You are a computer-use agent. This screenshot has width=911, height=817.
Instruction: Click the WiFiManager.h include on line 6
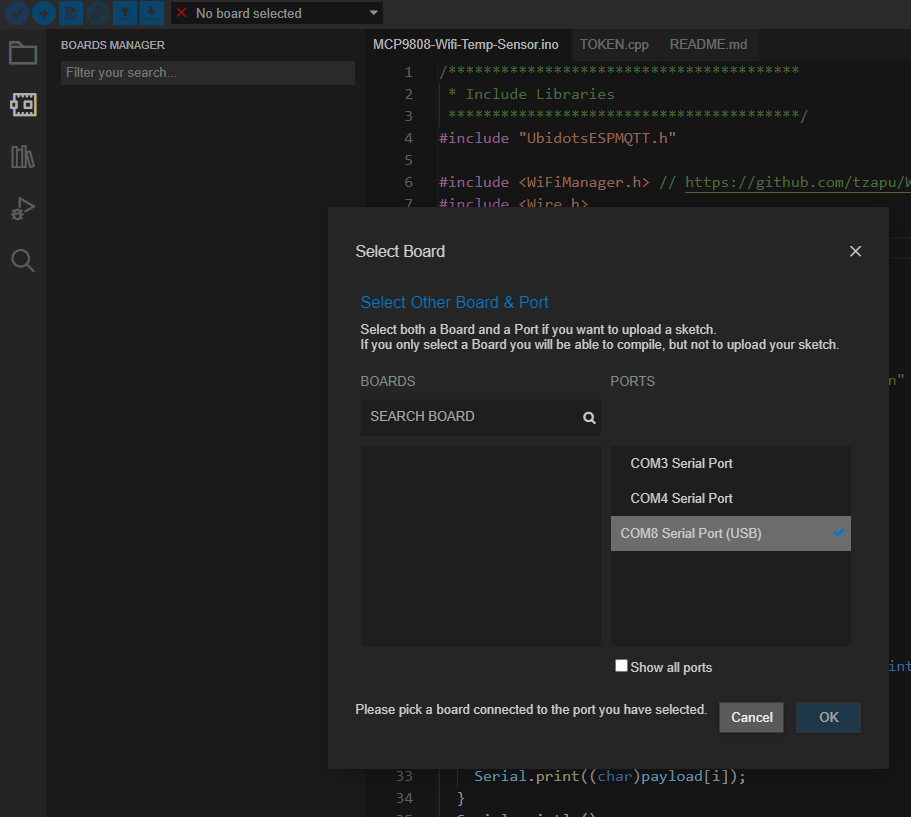coord(544,182)
